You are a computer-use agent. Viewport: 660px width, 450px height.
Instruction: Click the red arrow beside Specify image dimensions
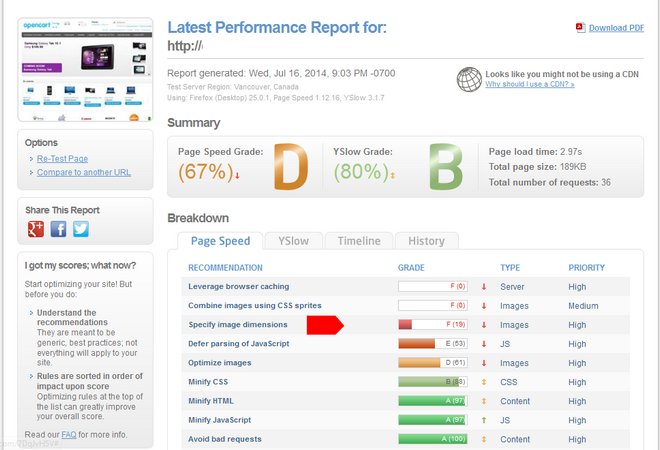325,324
